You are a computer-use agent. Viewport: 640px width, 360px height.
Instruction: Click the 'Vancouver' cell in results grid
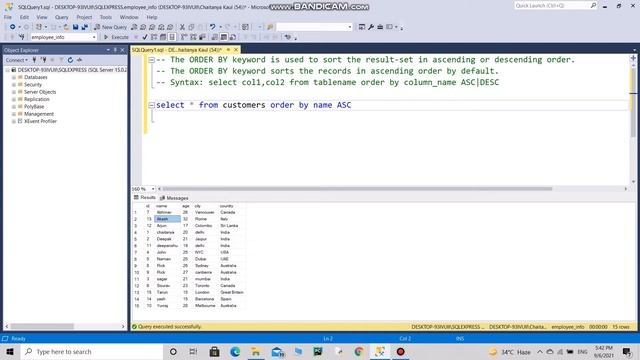[x=204, y=212]
